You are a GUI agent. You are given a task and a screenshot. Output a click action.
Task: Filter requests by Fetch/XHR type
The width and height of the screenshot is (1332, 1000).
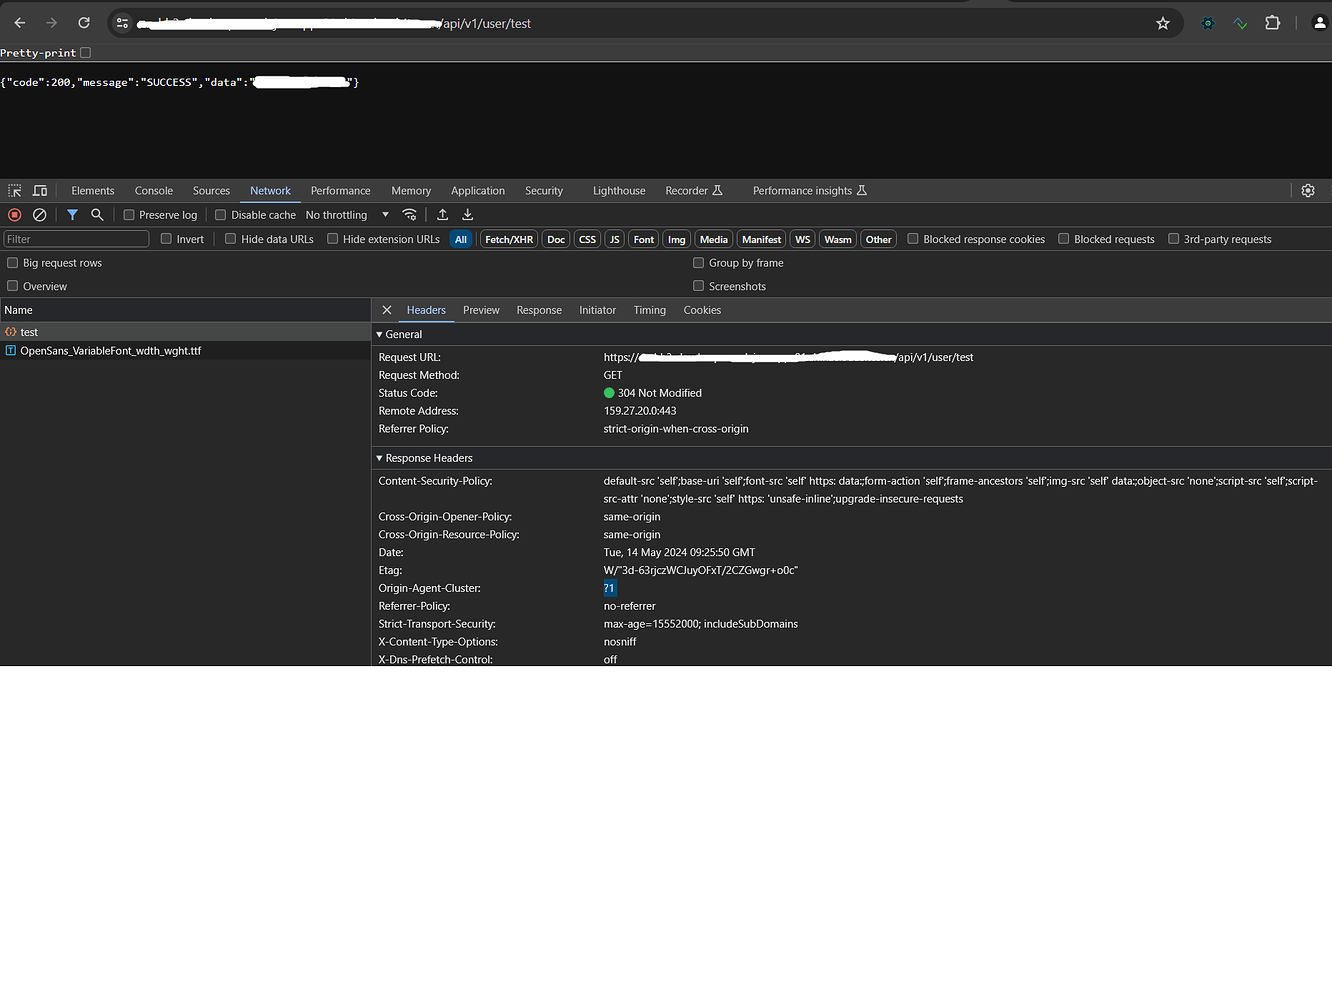[x=508, y=238]
